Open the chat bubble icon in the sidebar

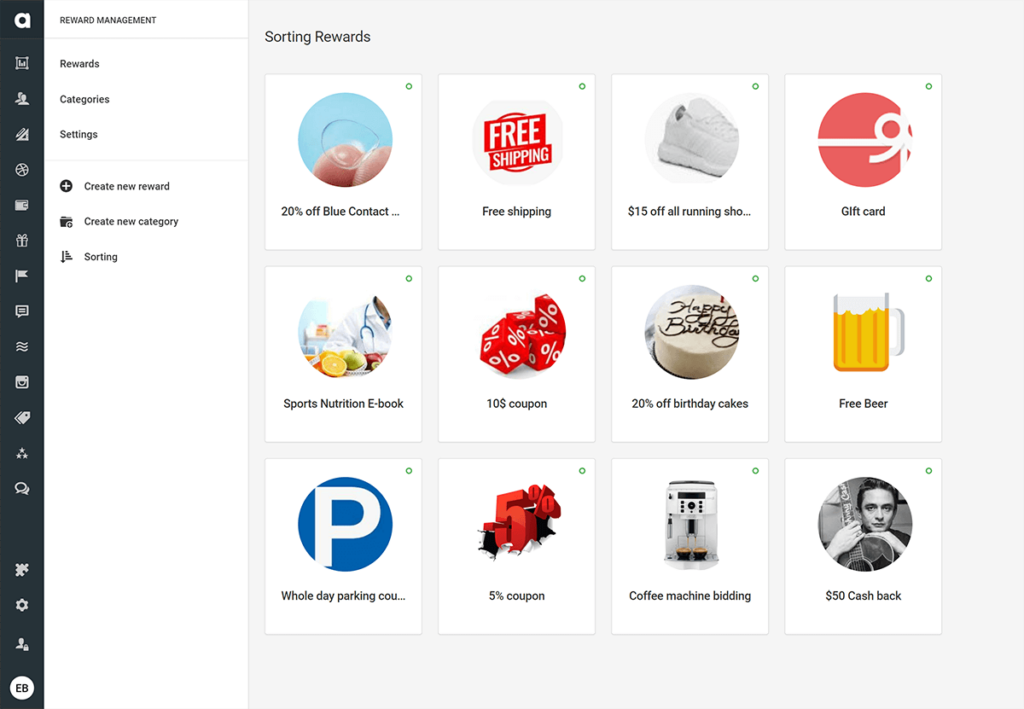22,311
